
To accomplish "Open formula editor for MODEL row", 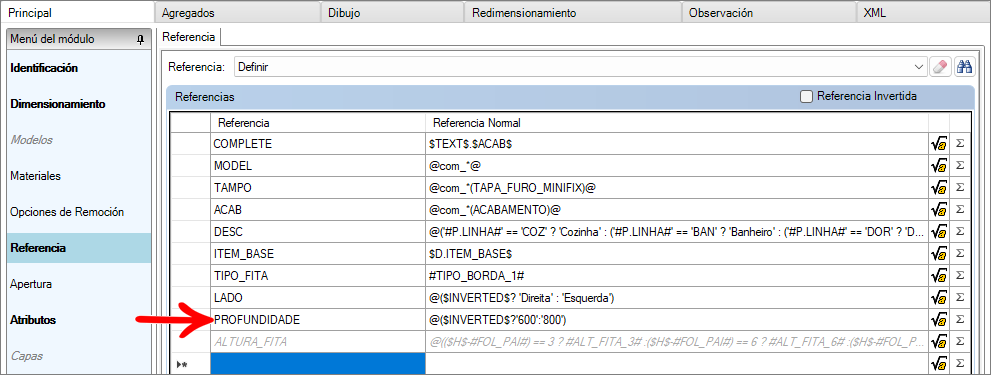I will tap(939, 166).
